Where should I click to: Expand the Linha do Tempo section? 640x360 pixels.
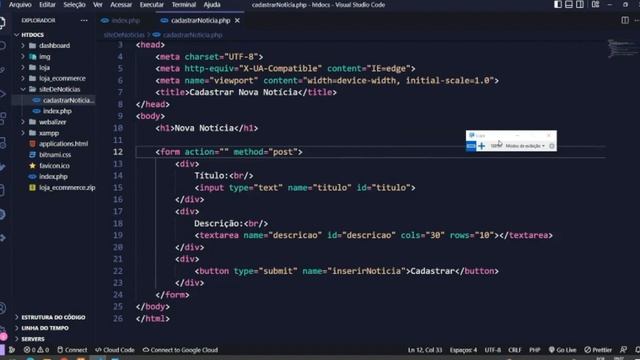point(45,328)
